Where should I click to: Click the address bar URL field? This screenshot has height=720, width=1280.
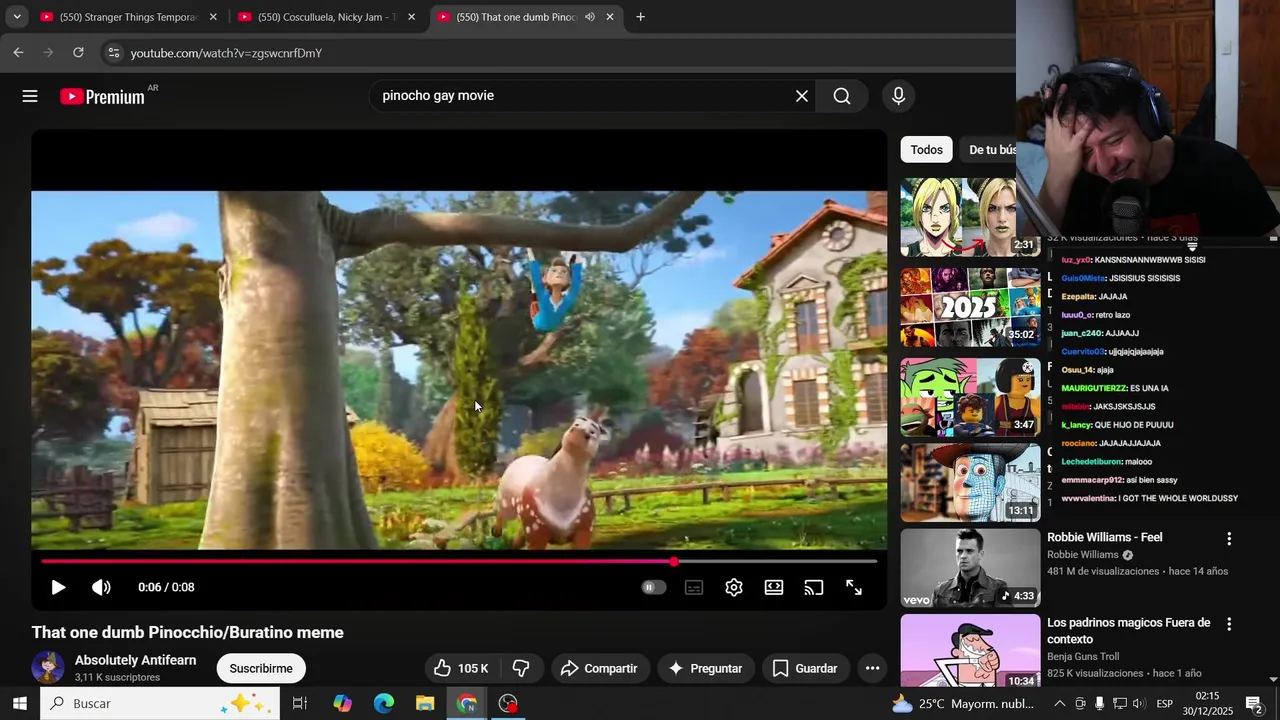(x=560, y=53)
